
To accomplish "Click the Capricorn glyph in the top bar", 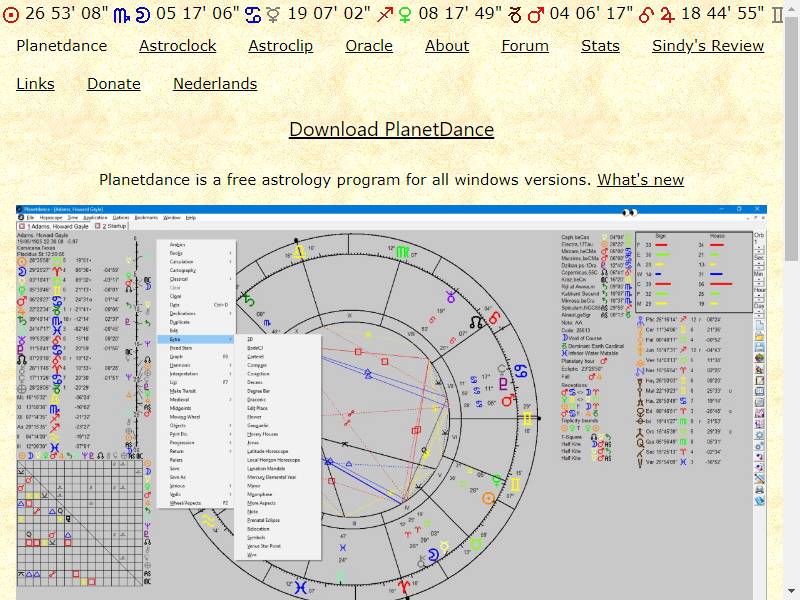I will [516, 15].
